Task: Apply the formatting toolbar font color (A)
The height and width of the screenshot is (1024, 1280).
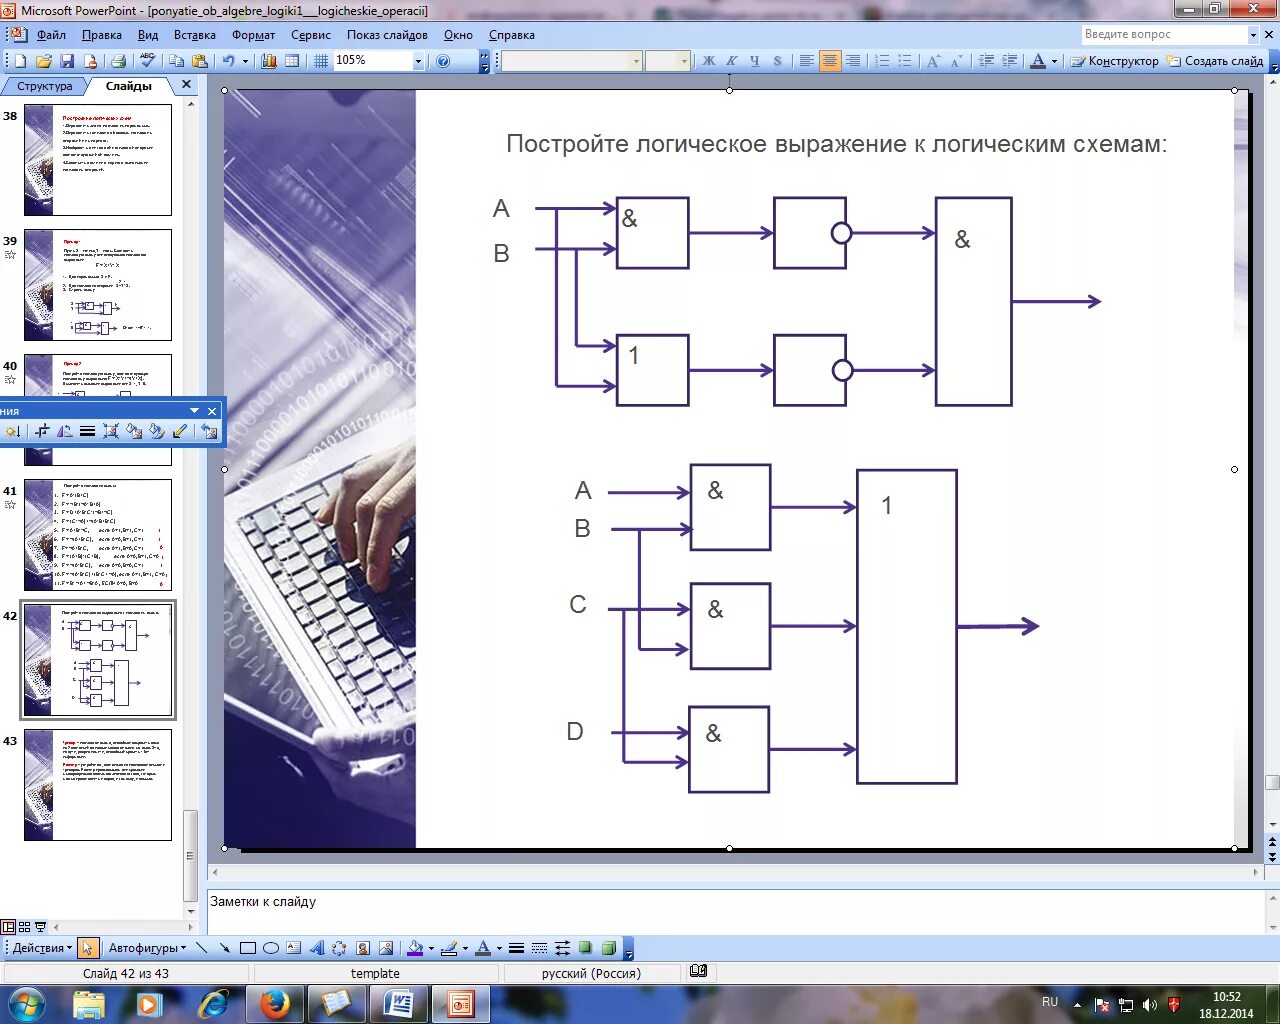Action: coord(1038,61)
